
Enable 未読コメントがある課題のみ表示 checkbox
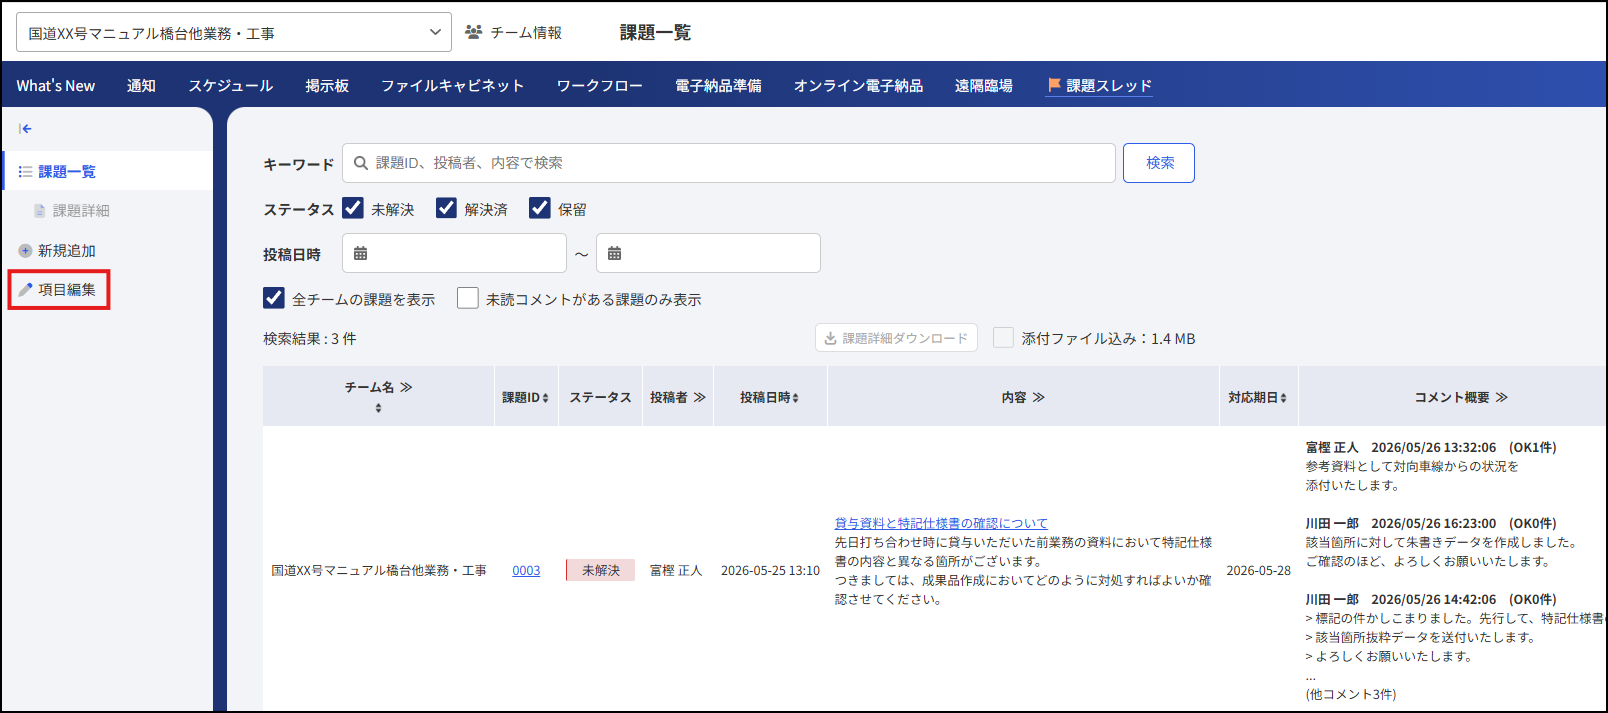point(468,298)
